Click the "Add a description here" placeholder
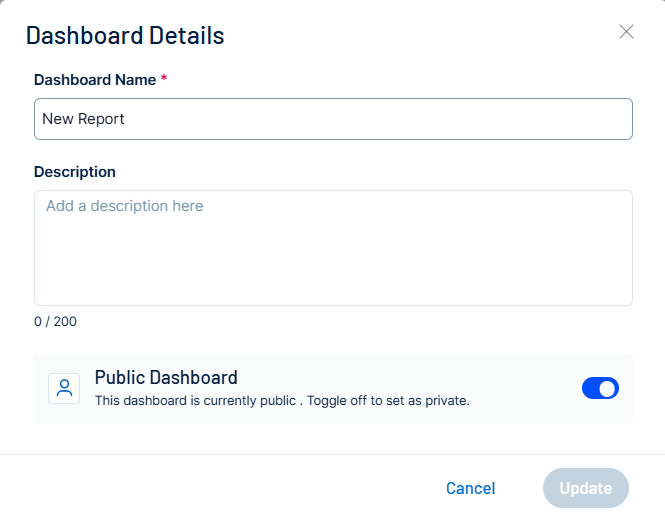 124,206
